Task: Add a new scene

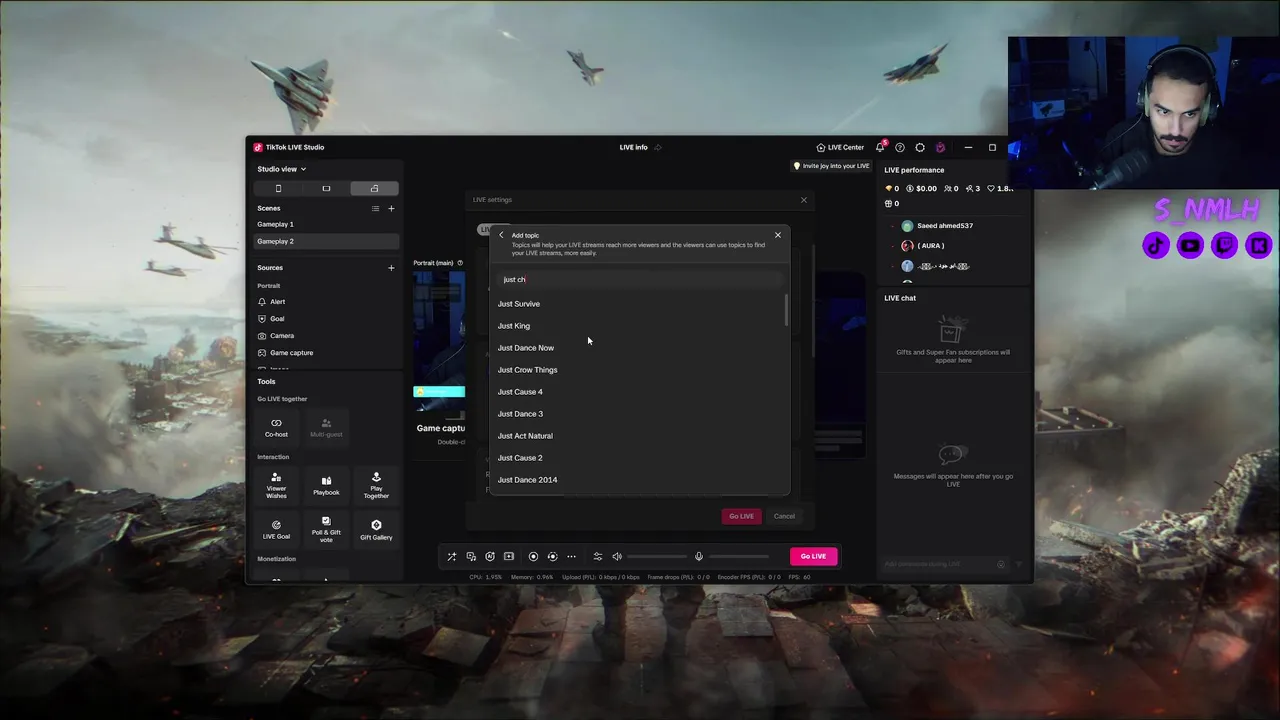Action: (391, 208)
